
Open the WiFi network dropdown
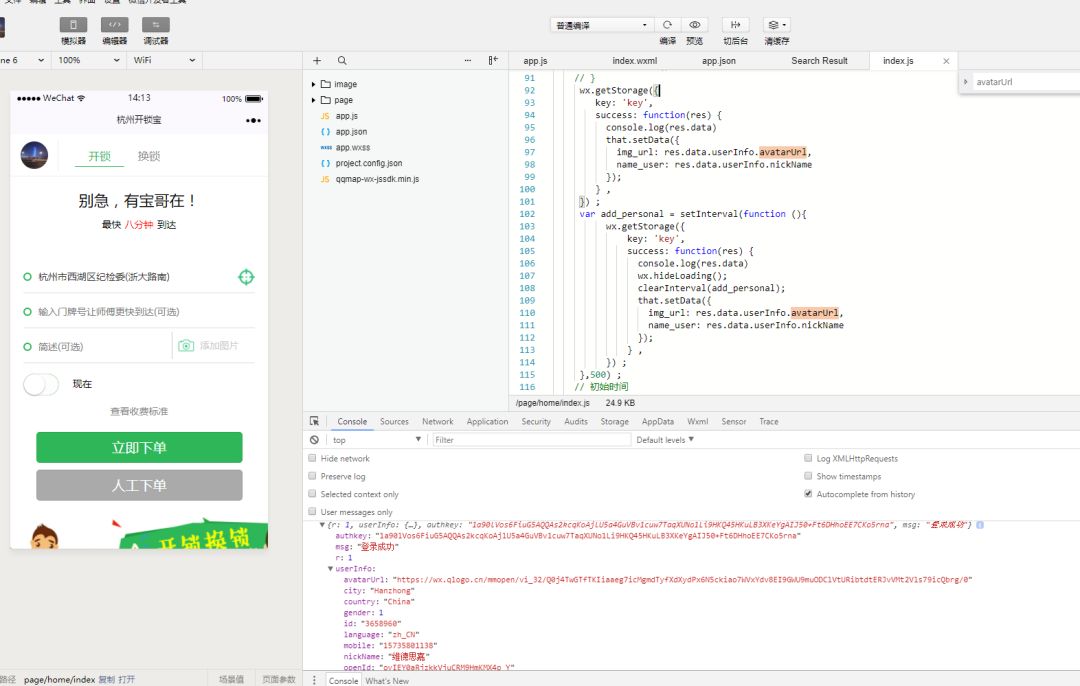pyautogui.click(x=164, y=61)
